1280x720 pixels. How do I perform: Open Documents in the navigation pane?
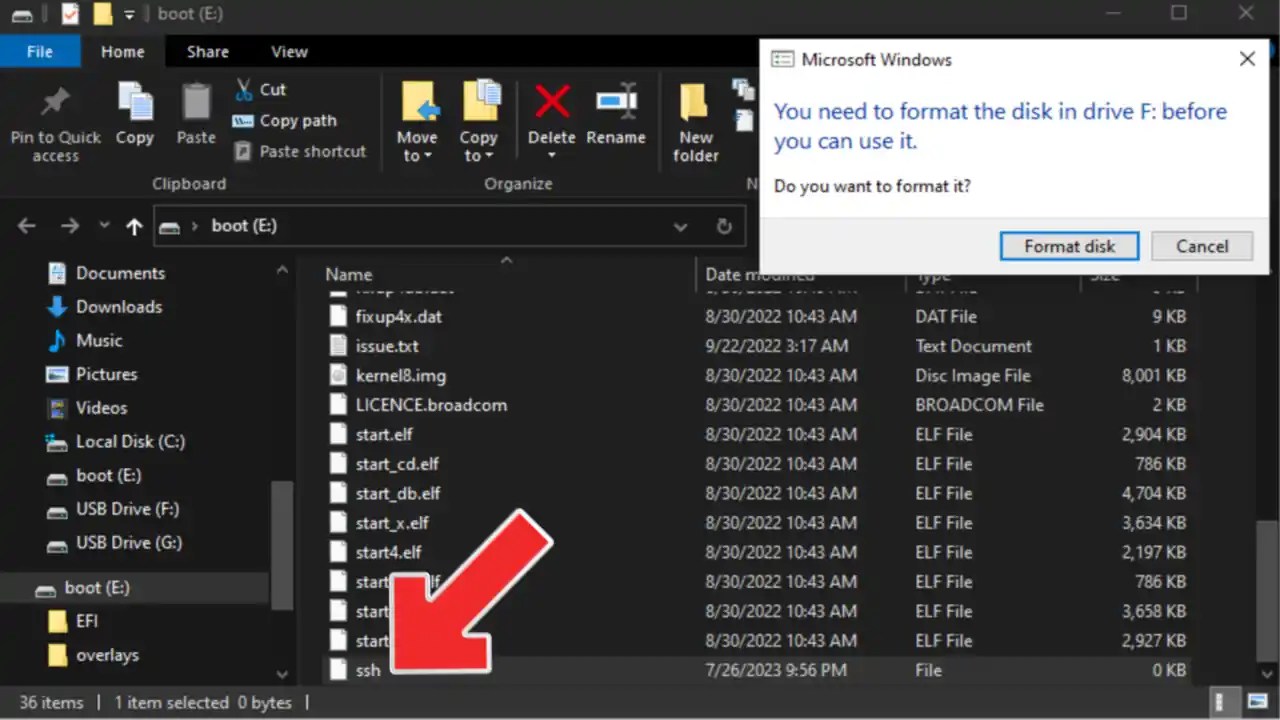pyautogui.click(x=120, y=273)
